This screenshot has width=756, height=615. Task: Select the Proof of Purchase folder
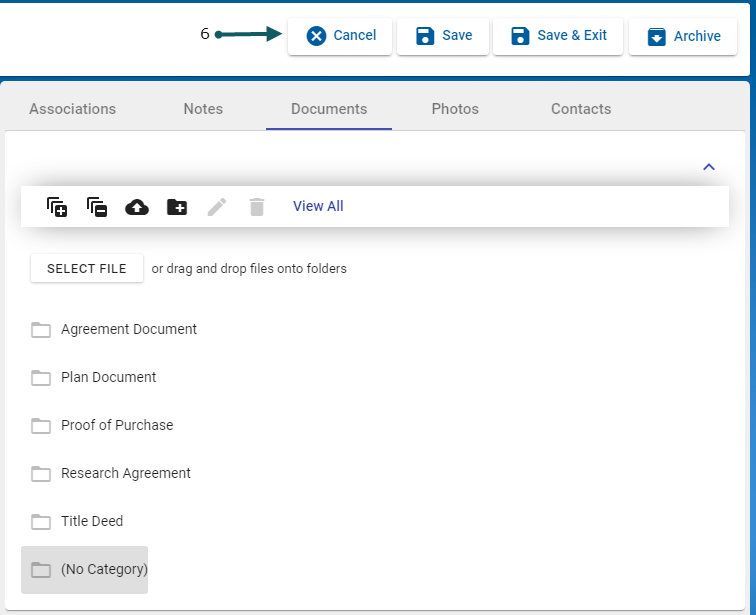pos(116,425)
